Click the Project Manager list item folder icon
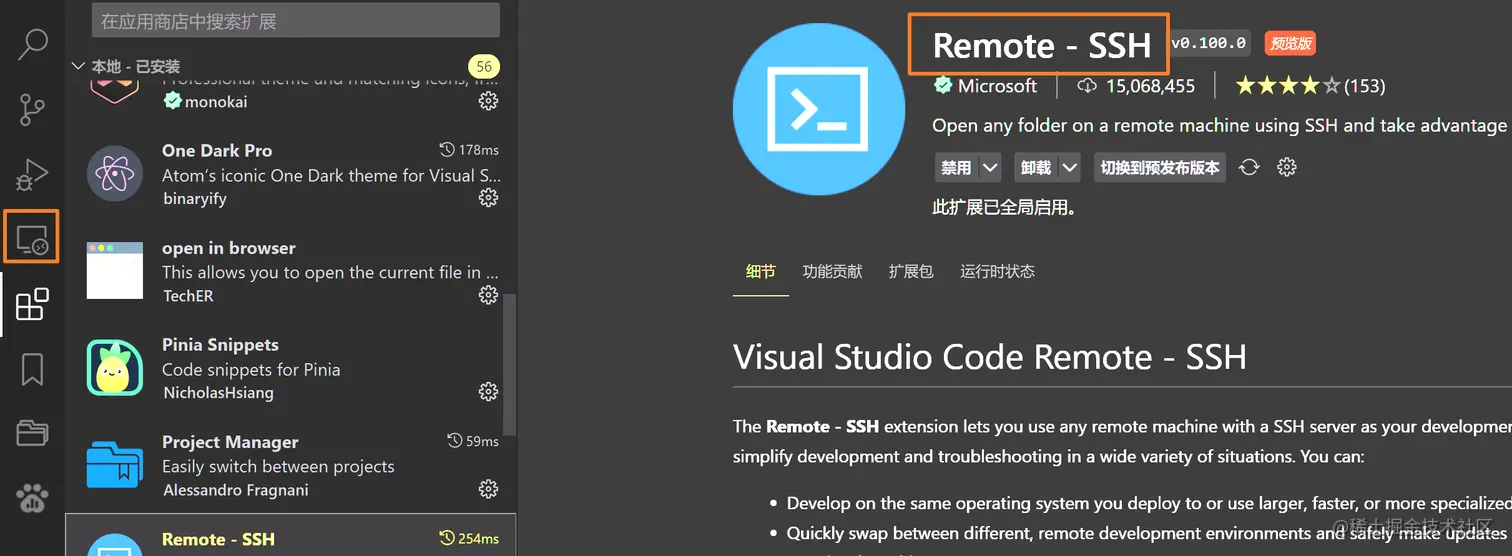This screenshot has width=1512, height=556. [x=115, y=465]
